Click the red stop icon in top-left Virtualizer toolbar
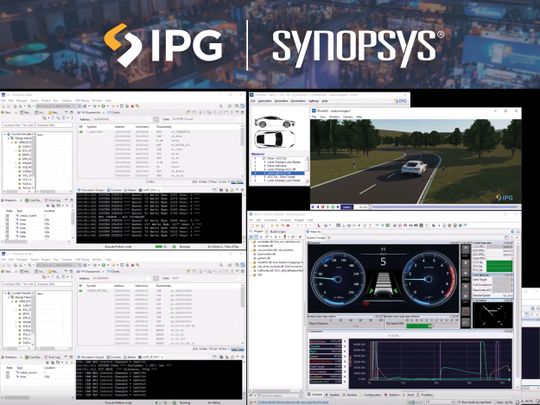The width and height of the screenshot is (540, 405). pos(132,106)
